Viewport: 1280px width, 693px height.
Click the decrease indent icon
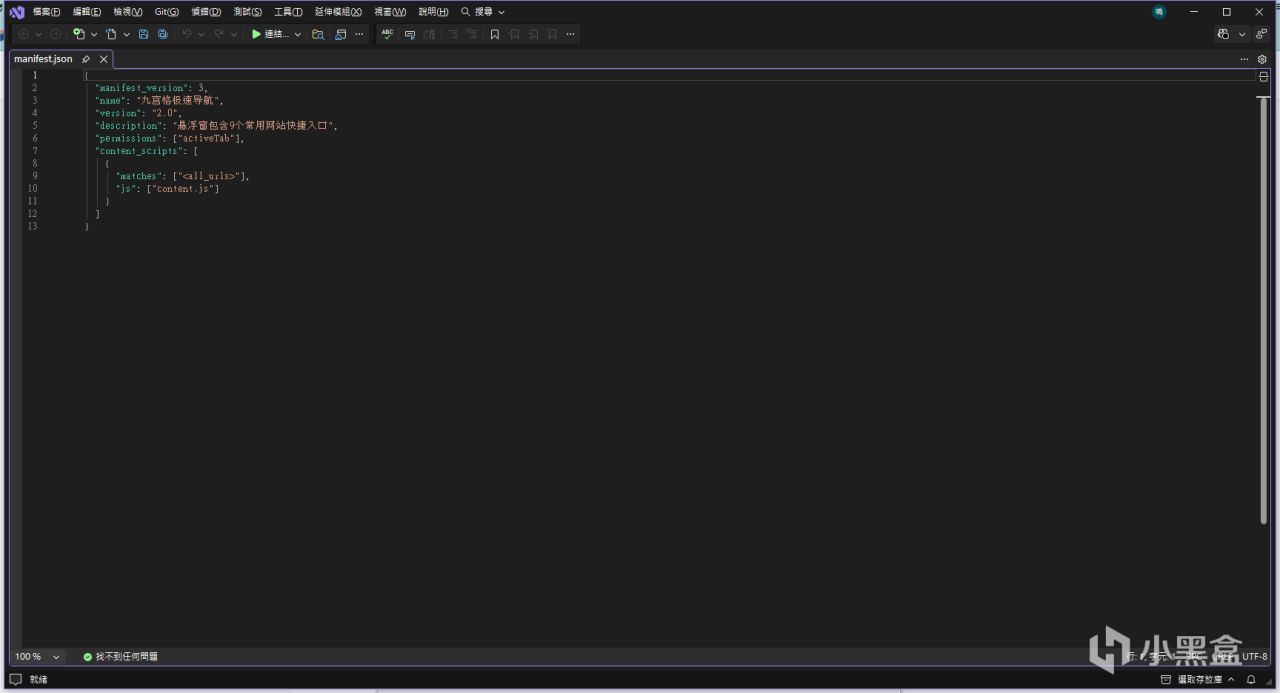click(453, 34)
